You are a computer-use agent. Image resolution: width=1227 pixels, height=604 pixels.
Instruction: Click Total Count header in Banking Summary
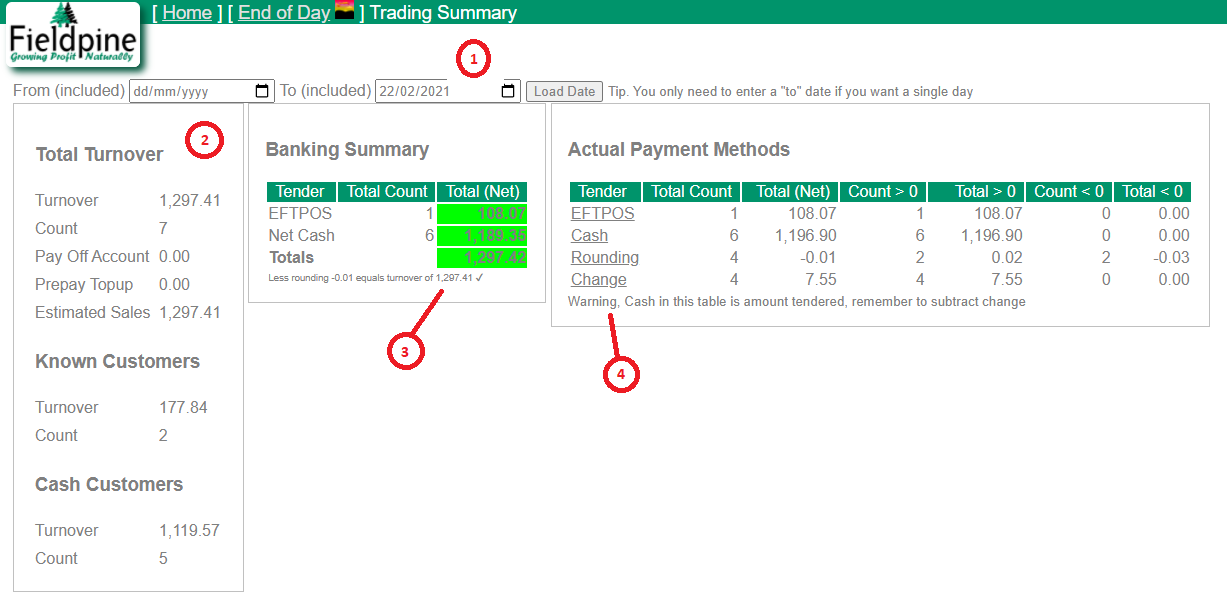(x=386, y=191)
